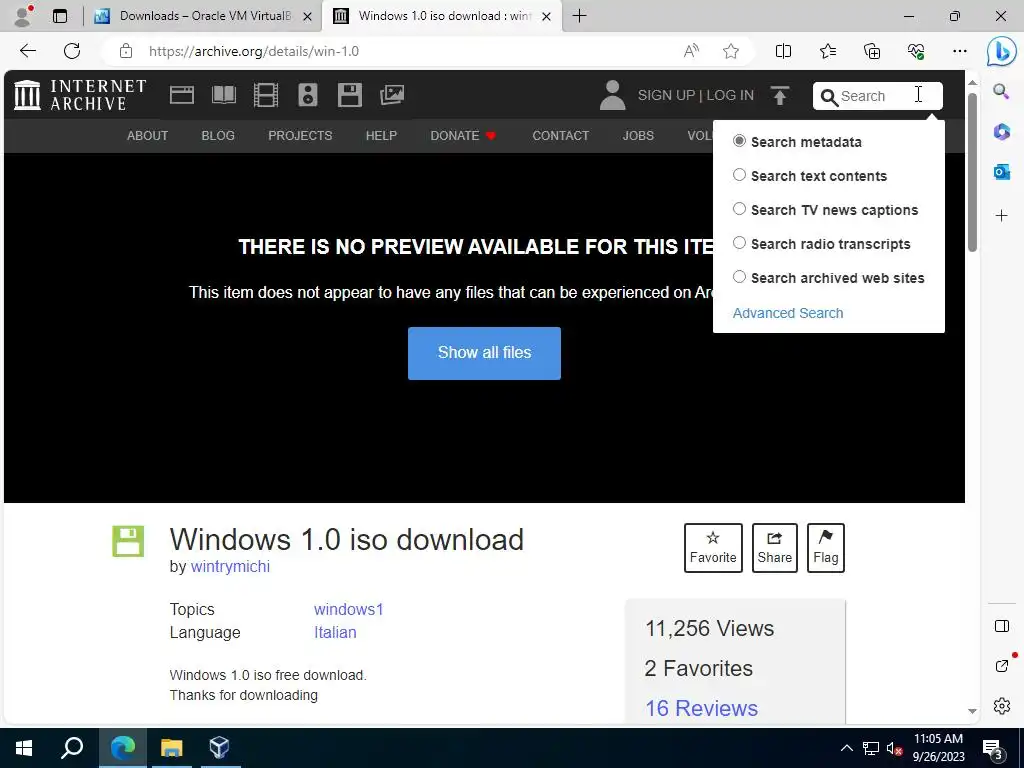Open Edge tab actions menu icon

[x=59, y=16]
